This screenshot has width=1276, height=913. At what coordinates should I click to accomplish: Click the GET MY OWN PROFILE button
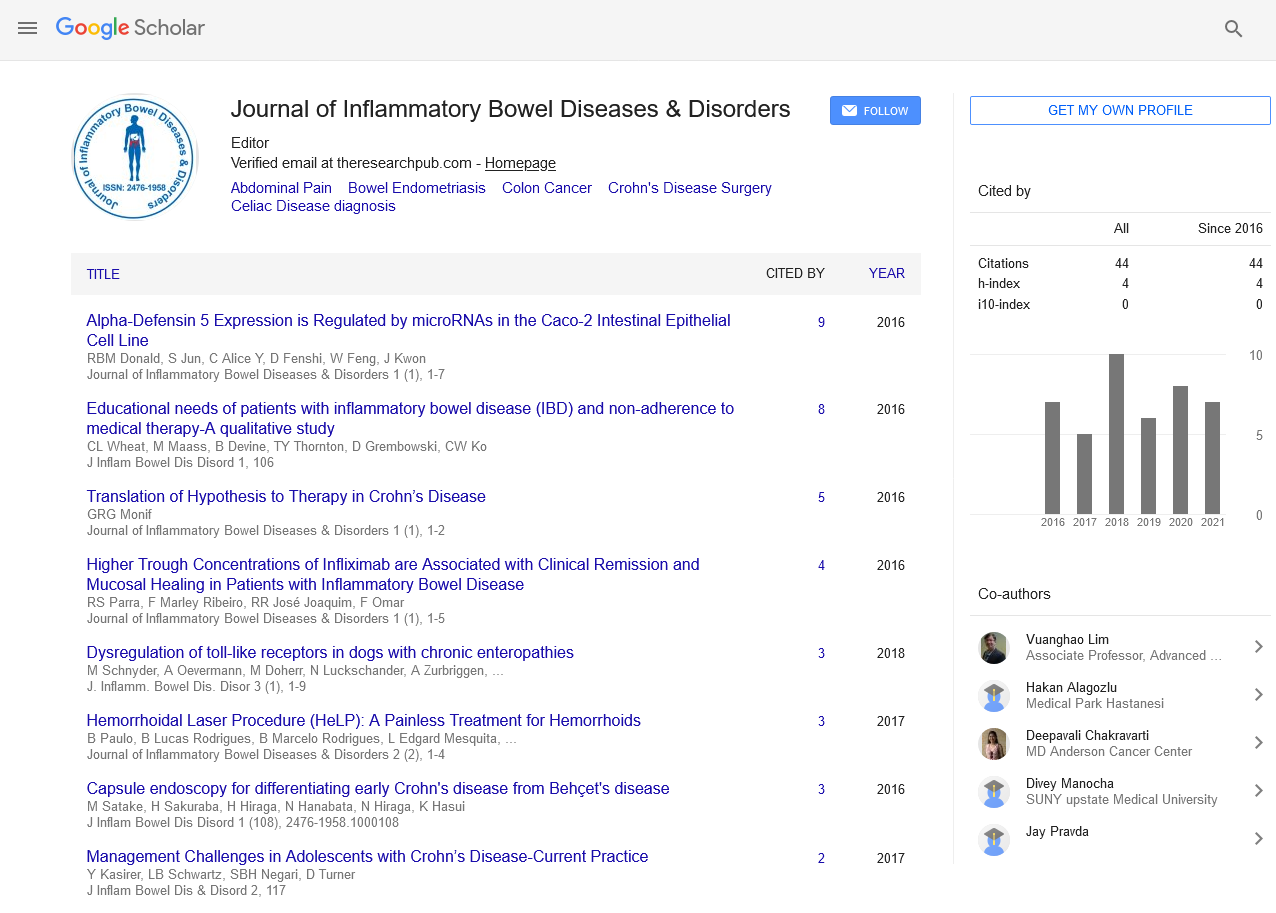[1119, 110]
